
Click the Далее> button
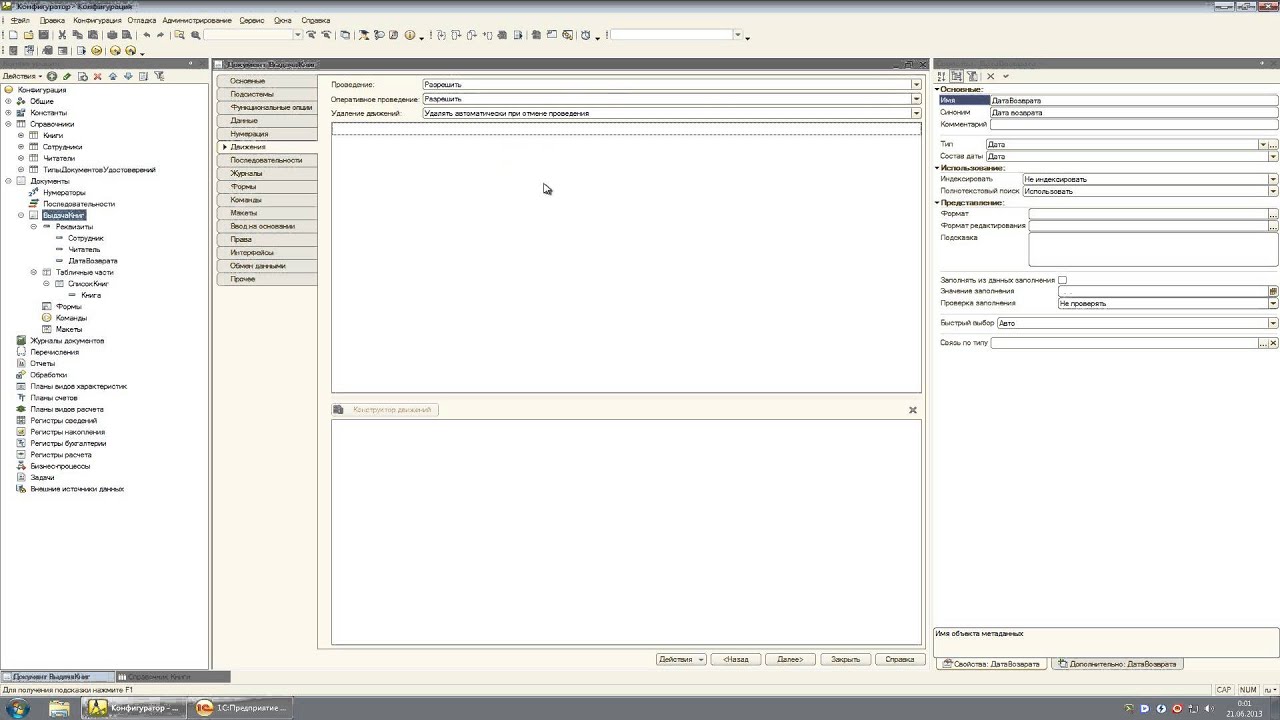[x=790, y=659]
